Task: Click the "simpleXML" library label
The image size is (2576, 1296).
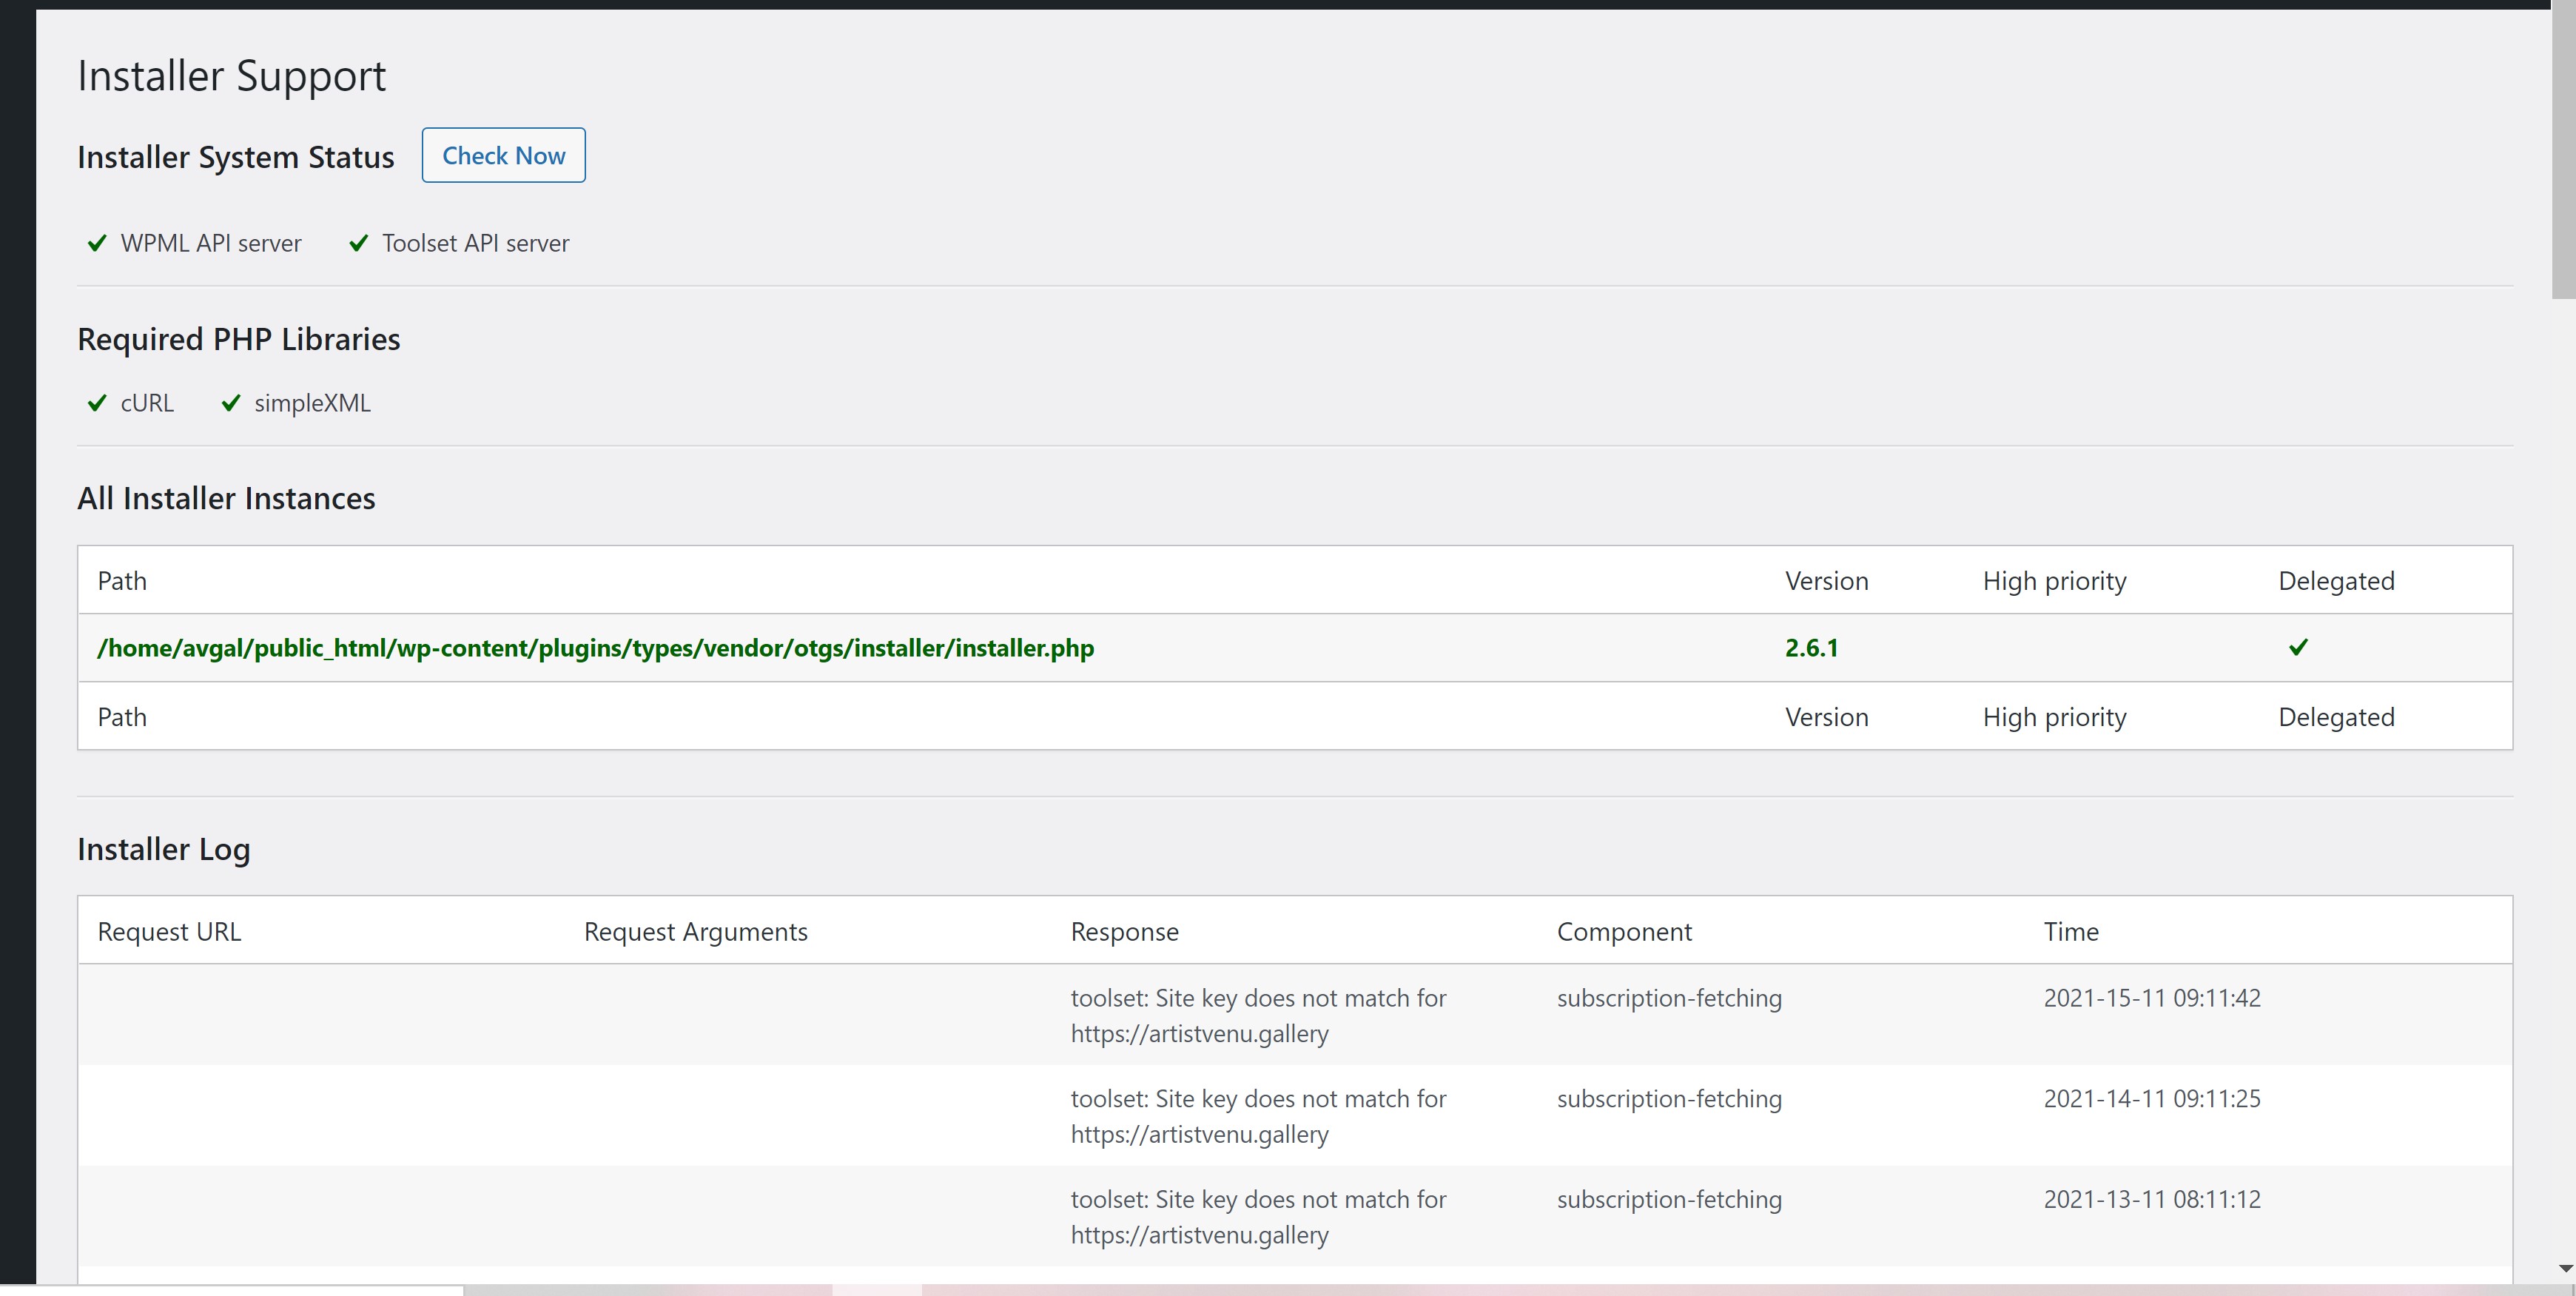Action: tap(312, 403)
